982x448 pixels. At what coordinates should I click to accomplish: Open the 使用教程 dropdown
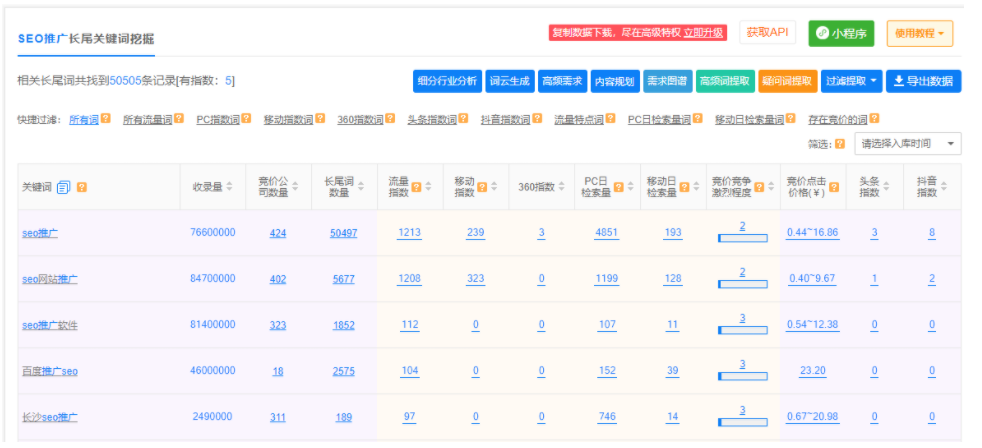pyautogui.click(x=919, y=33)
